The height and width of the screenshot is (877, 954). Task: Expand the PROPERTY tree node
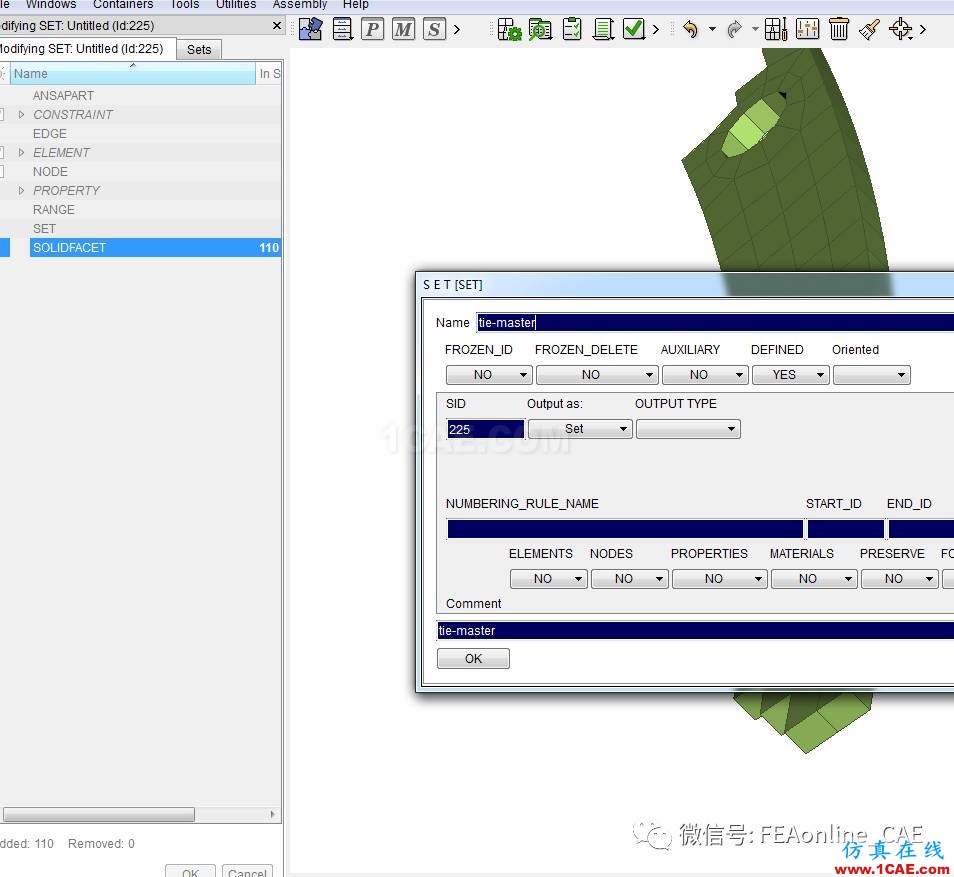[x=21, y=190]
